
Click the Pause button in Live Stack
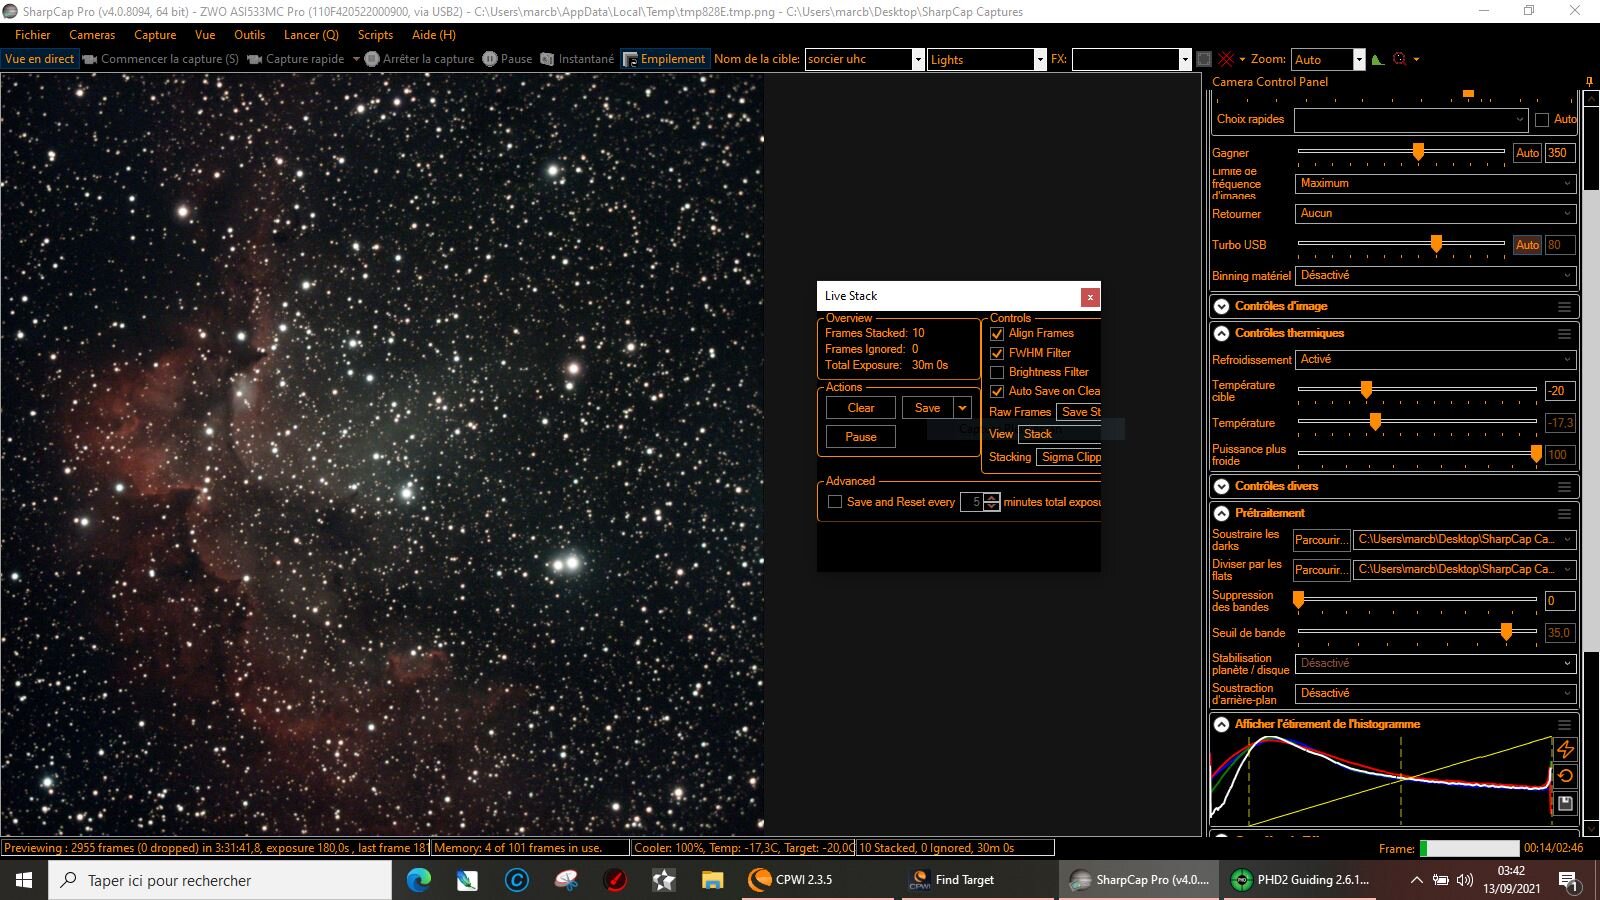click(861, 437)
